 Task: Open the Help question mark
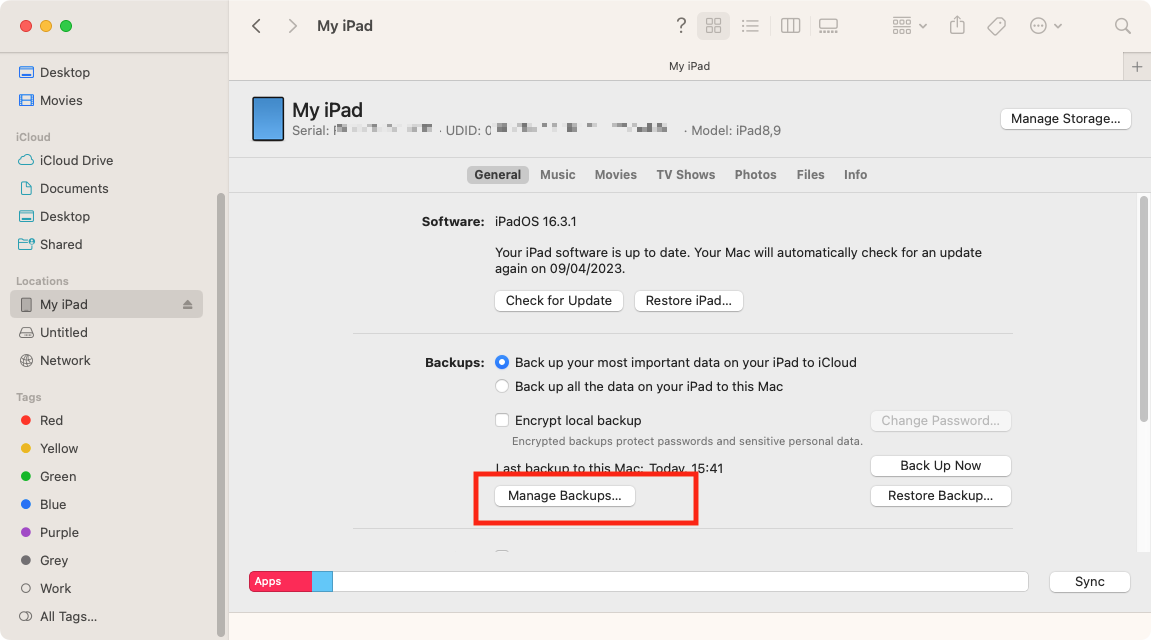(x=681, y=26)
